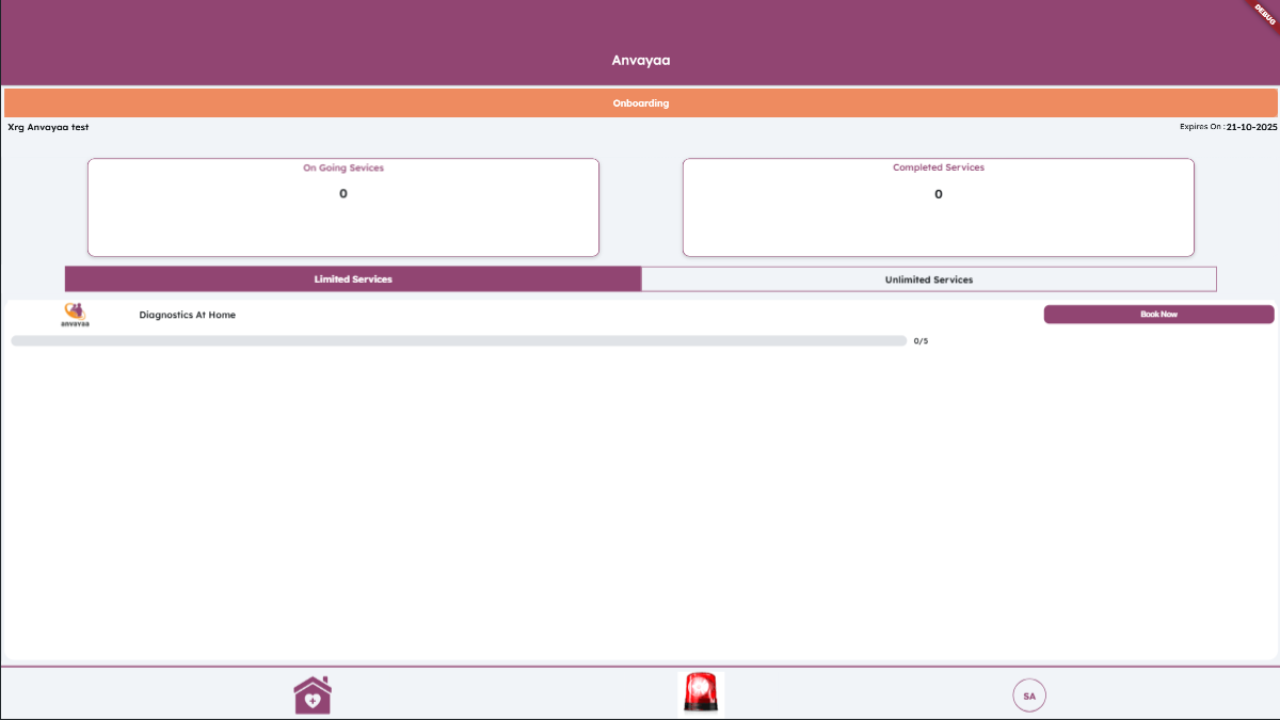Click the Xrg Anvayaa test name

pyautogui.click(x=48, y=127)
